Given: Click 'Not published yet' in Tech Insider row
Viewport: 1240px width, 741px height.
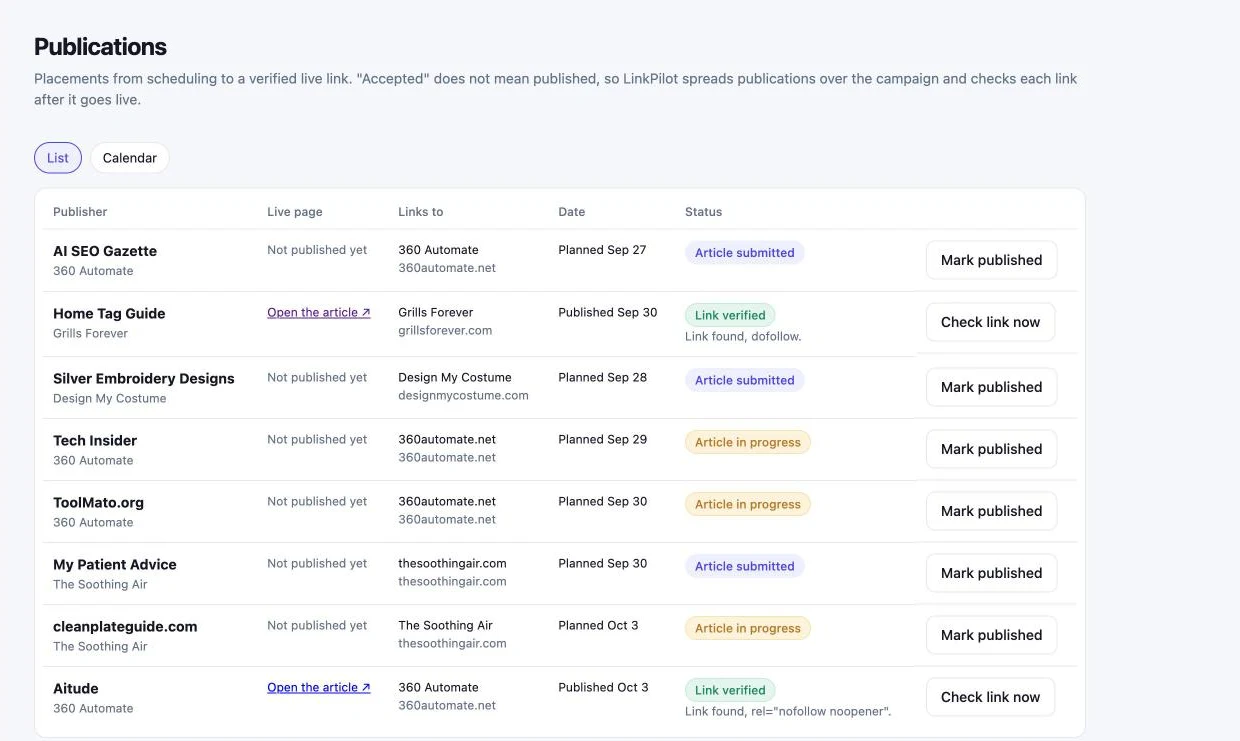Looking at the screenshot, I should coord(317,439).
